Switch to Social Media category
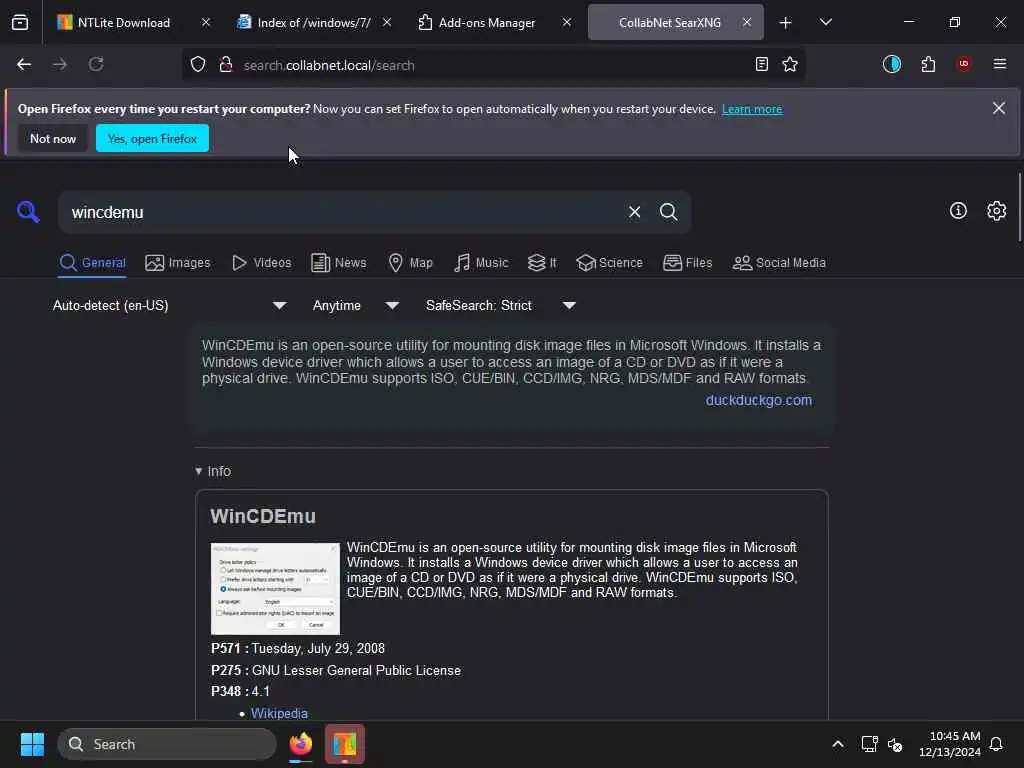 coord(779,263)
